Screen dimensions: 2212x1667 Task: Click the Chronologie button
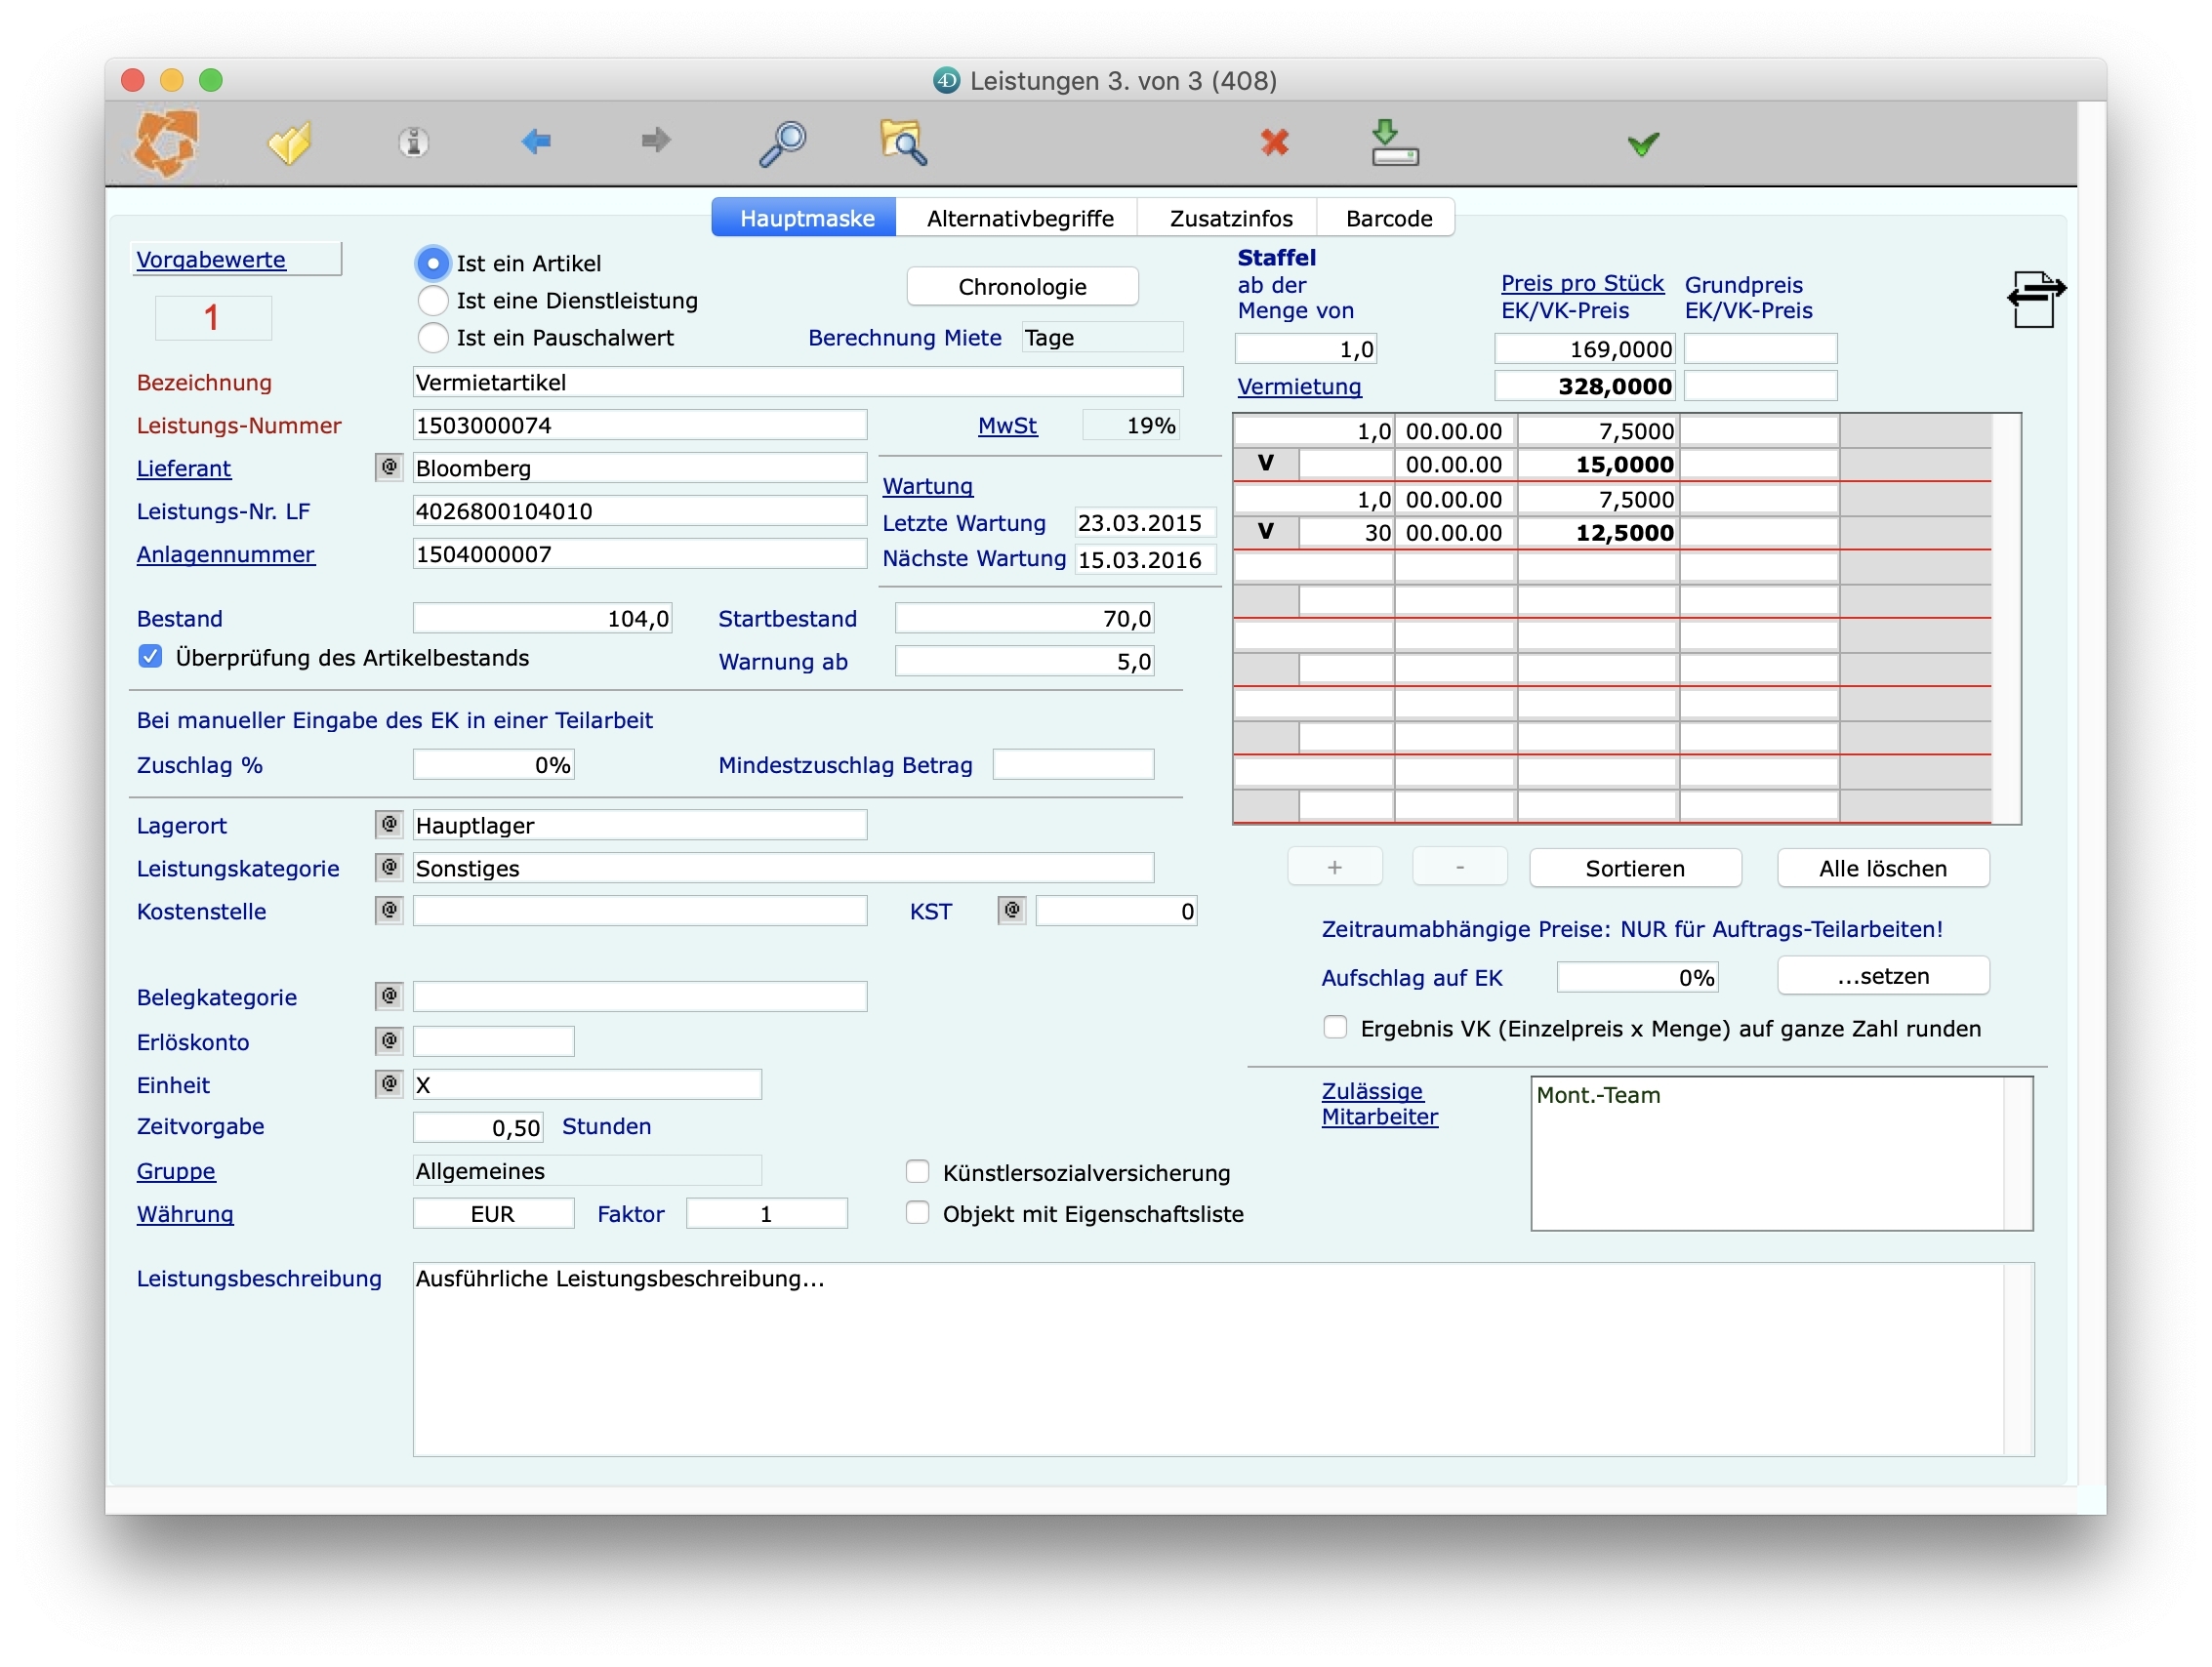1022,287
